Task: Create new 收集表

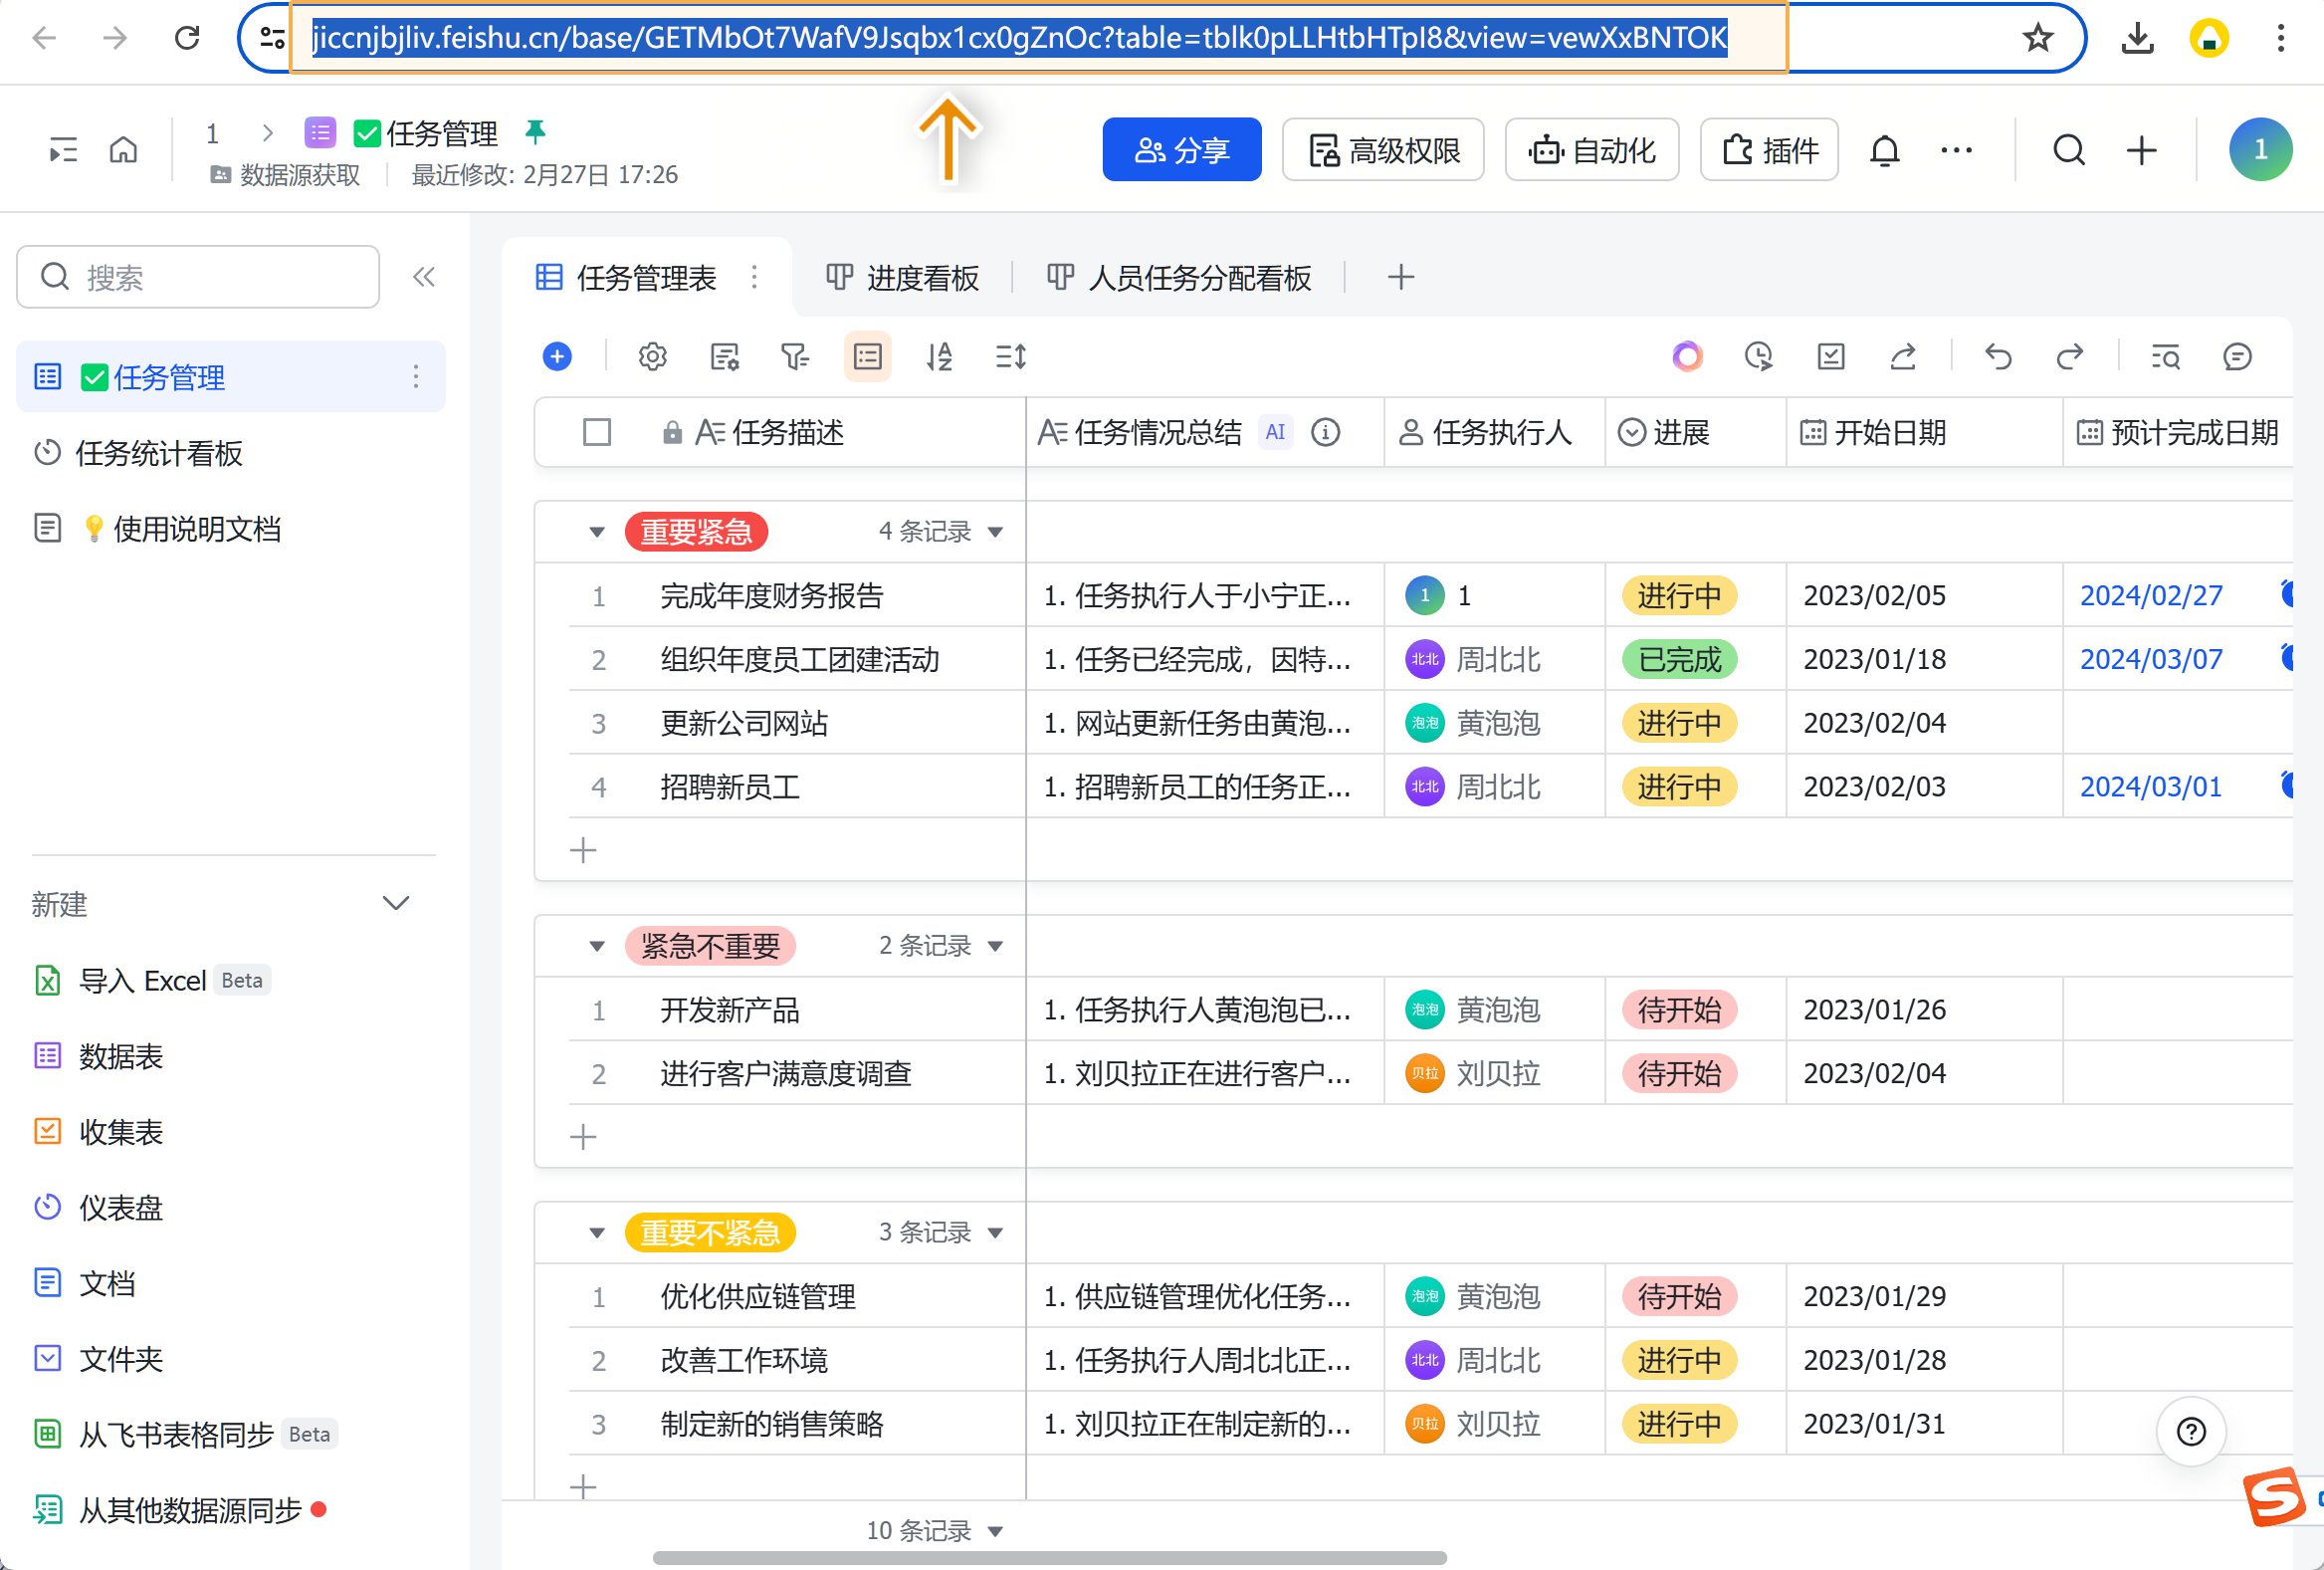Action: 98,1132
